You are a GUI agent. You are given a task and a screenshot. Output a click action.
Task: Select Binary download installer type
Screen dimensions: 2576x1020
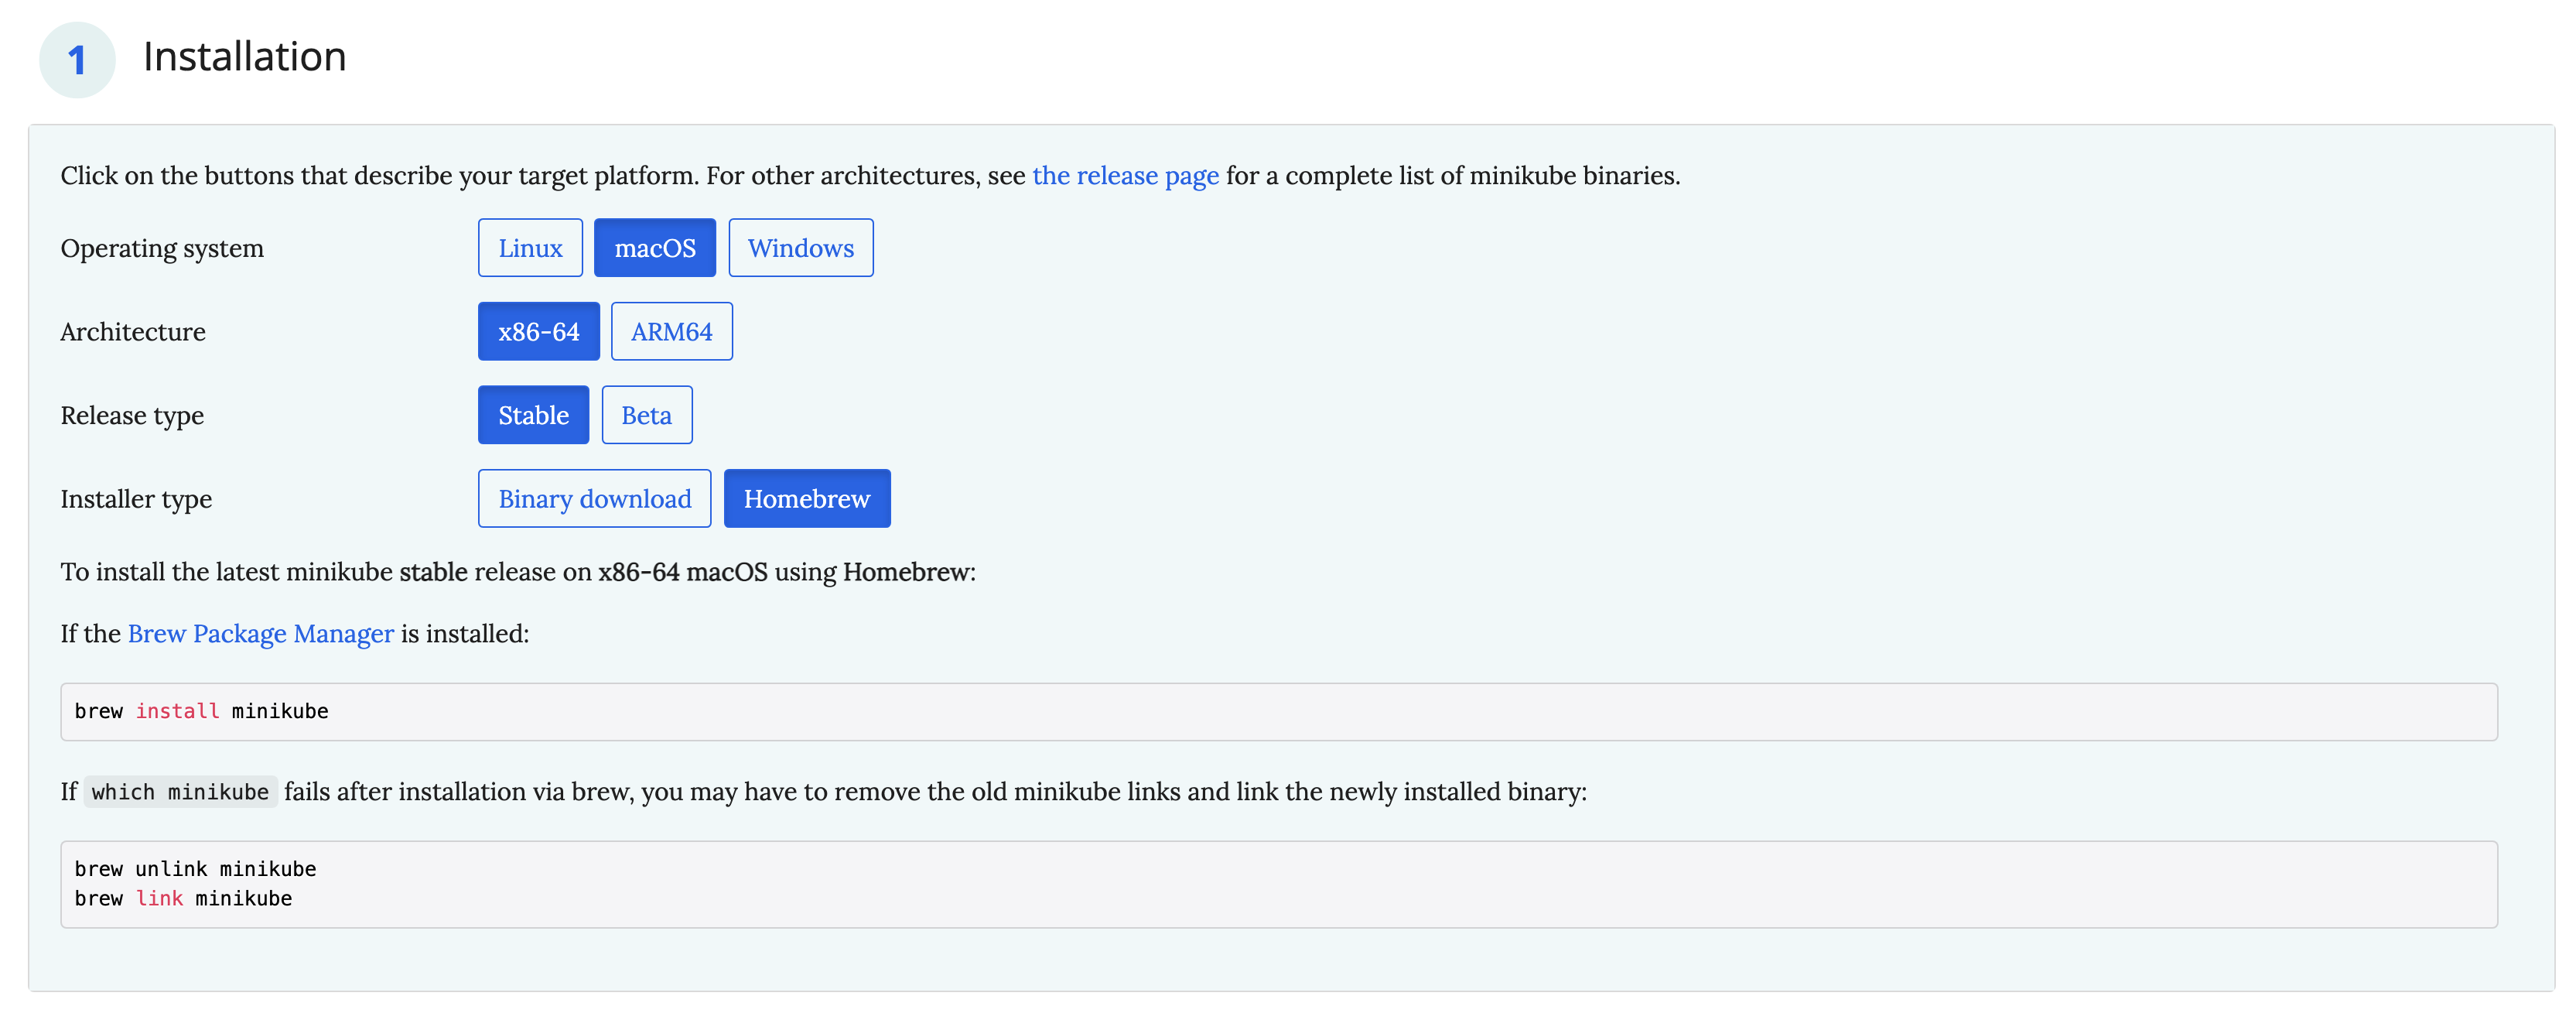coord(594,498)
